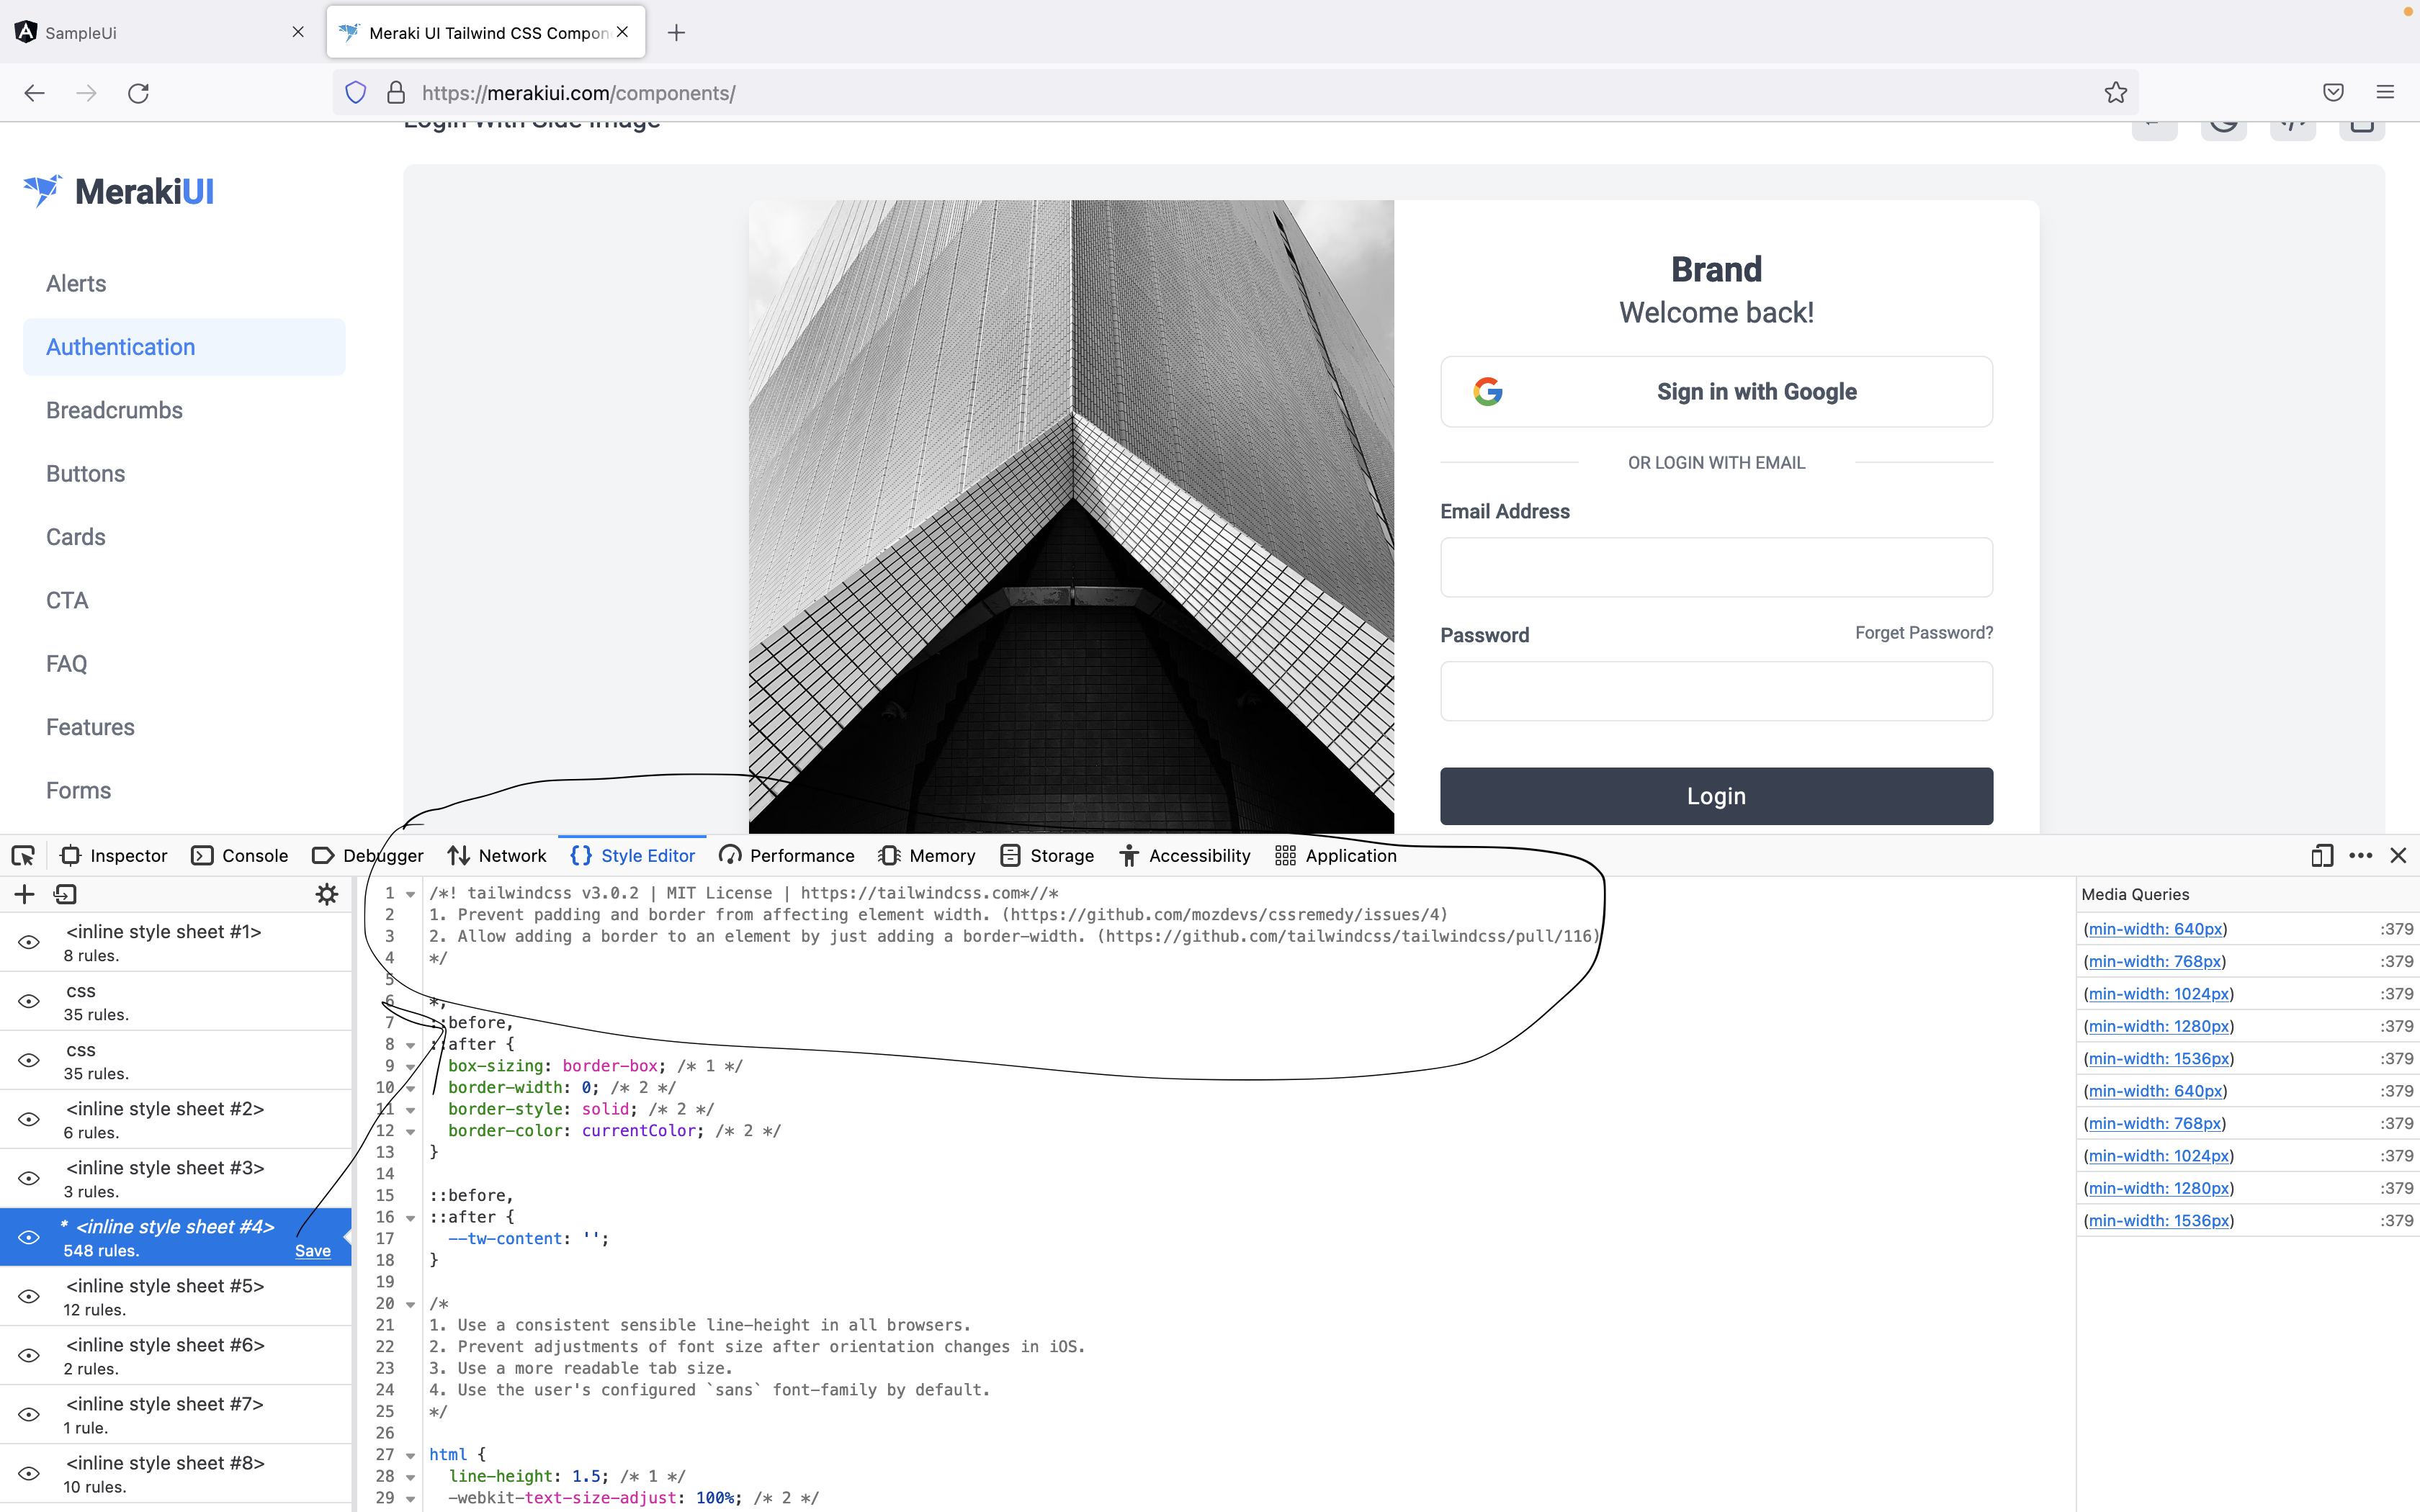This screenshot has height=1512, width=2420.
Task: Click the responsive design mode icon
Action: (2322, 856)
